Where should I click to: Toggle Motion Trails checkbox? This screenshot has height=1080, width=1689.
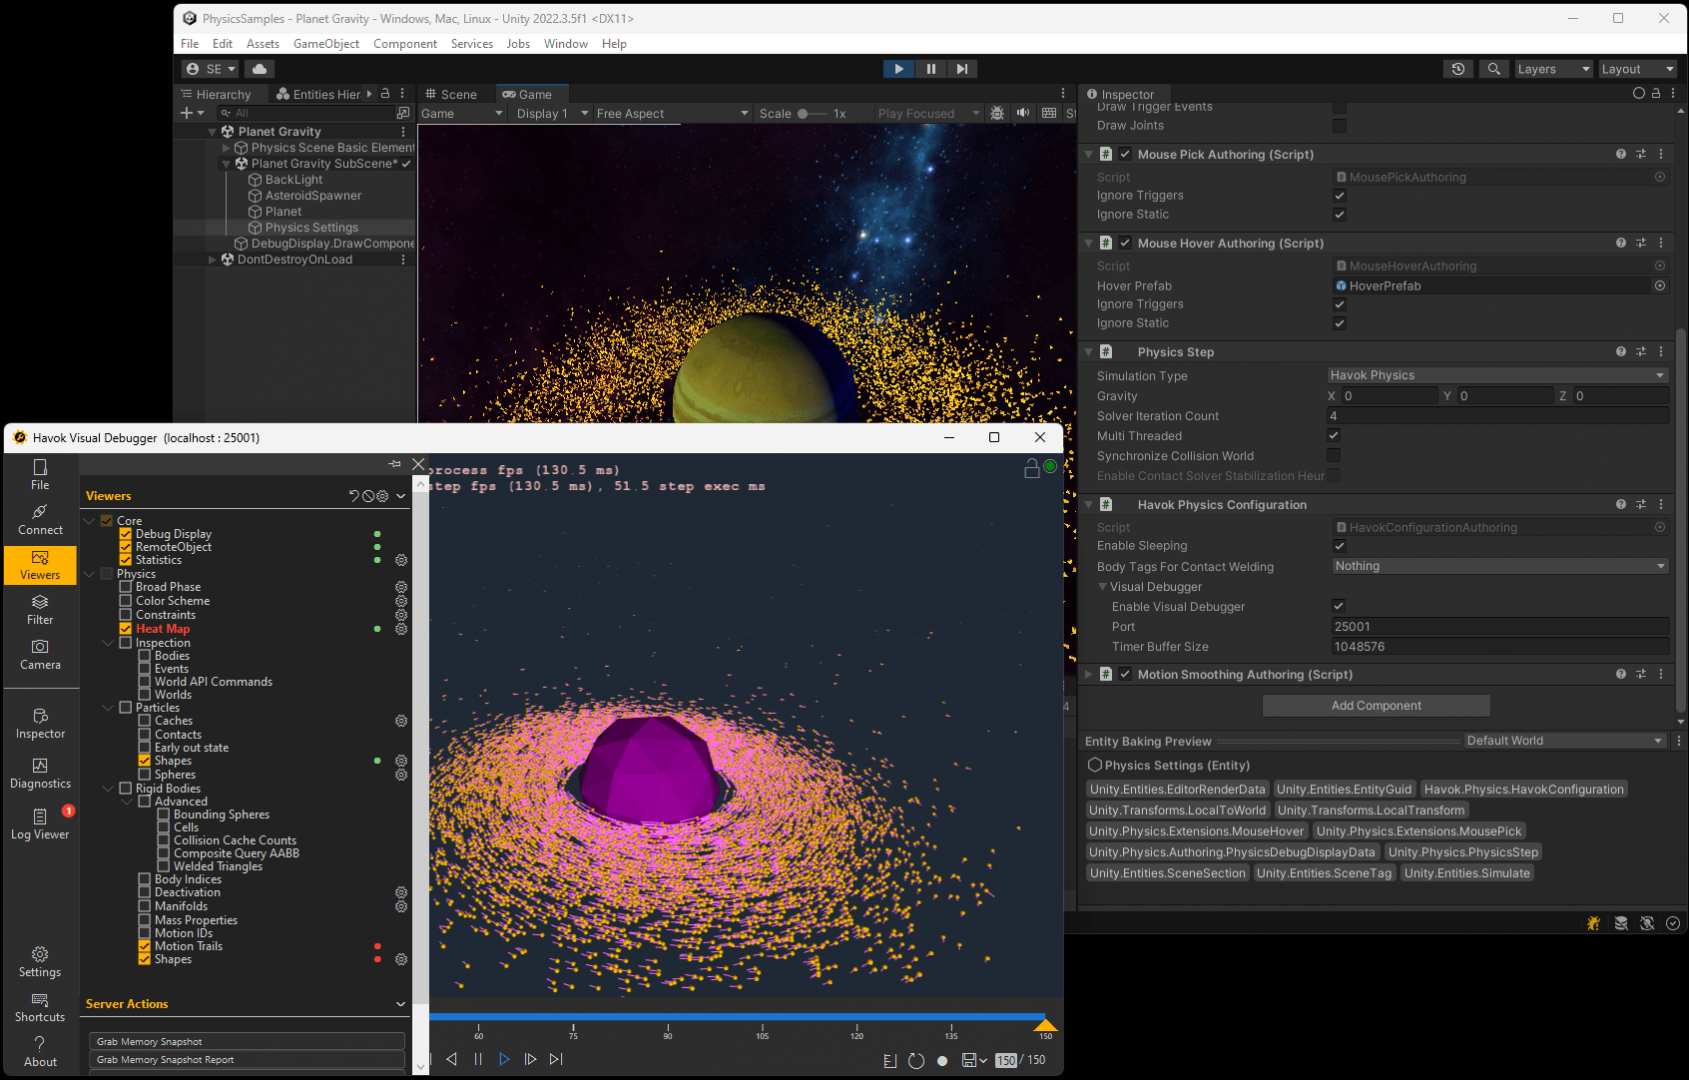point(145,946)
